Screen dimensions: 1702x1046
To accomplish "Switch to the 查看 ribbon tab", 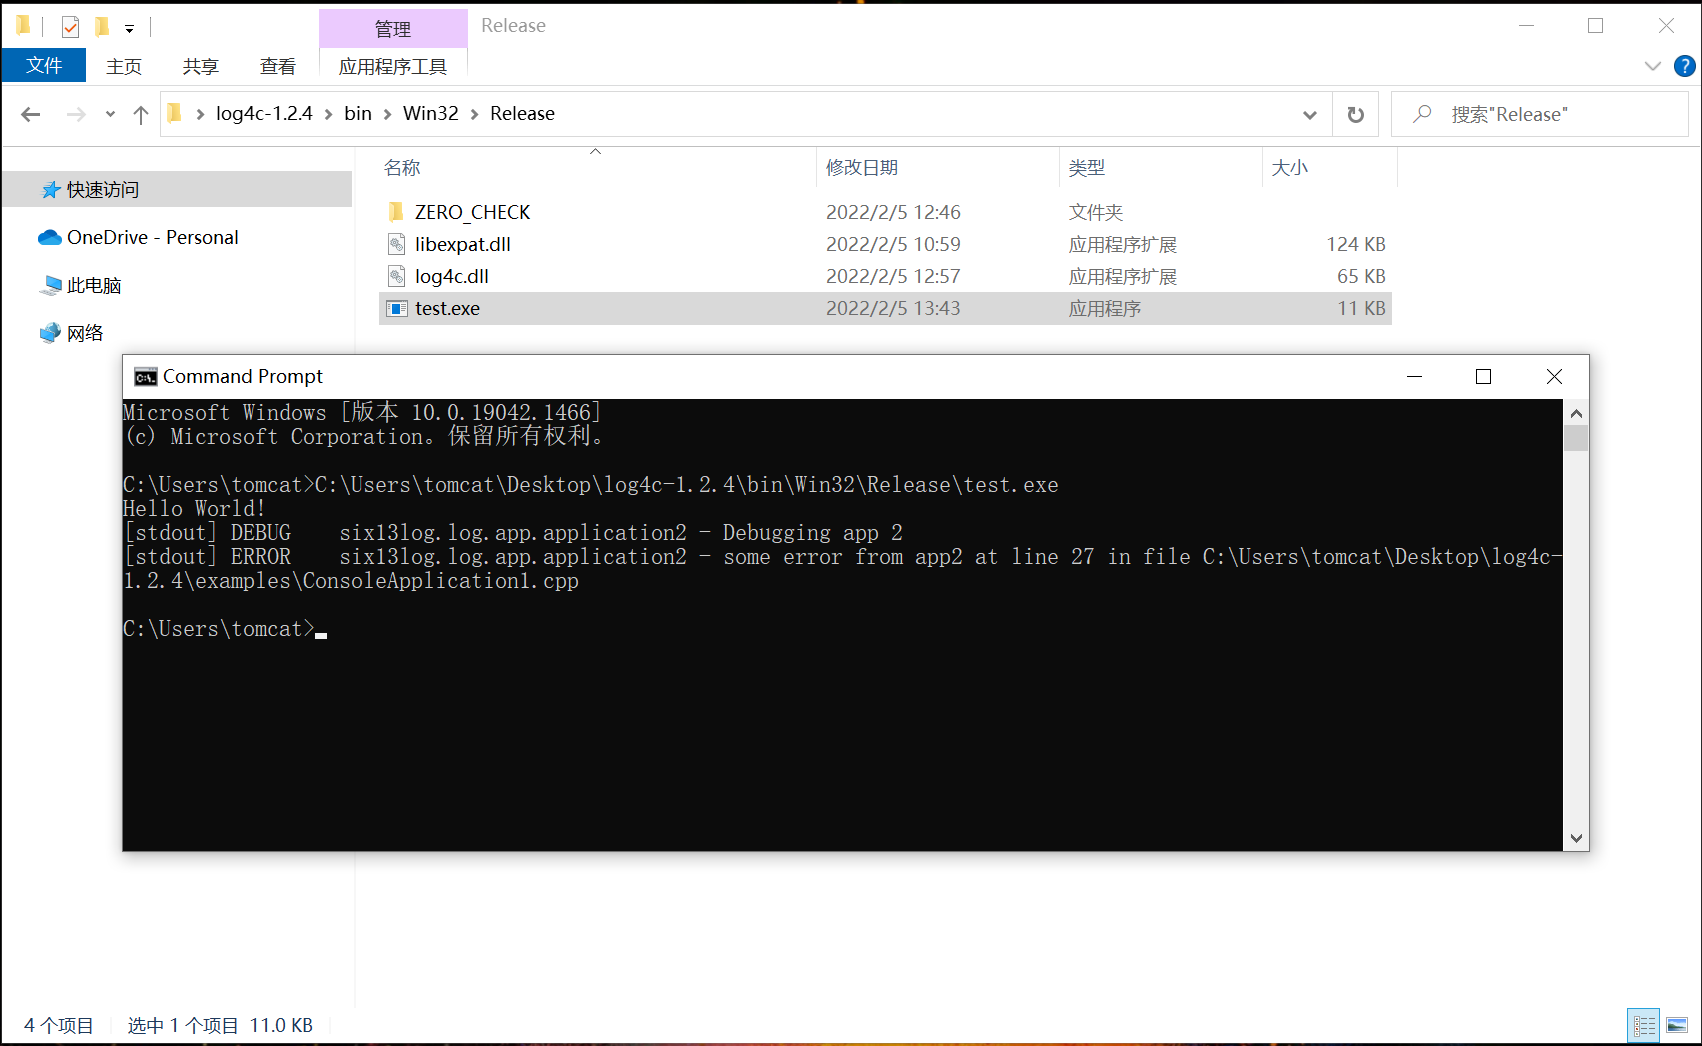I will click(278, 65).
